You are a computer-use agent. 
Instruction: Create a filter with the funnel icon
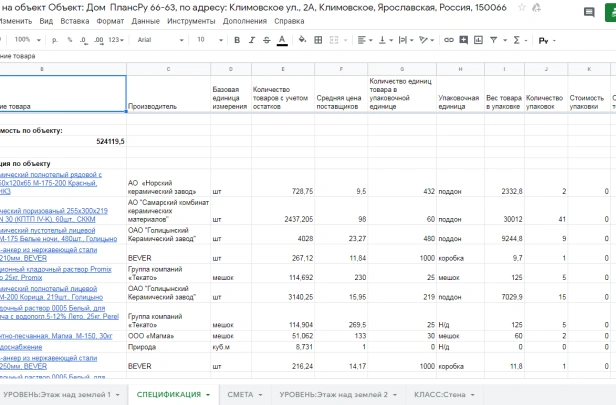(x=493, y=40)
